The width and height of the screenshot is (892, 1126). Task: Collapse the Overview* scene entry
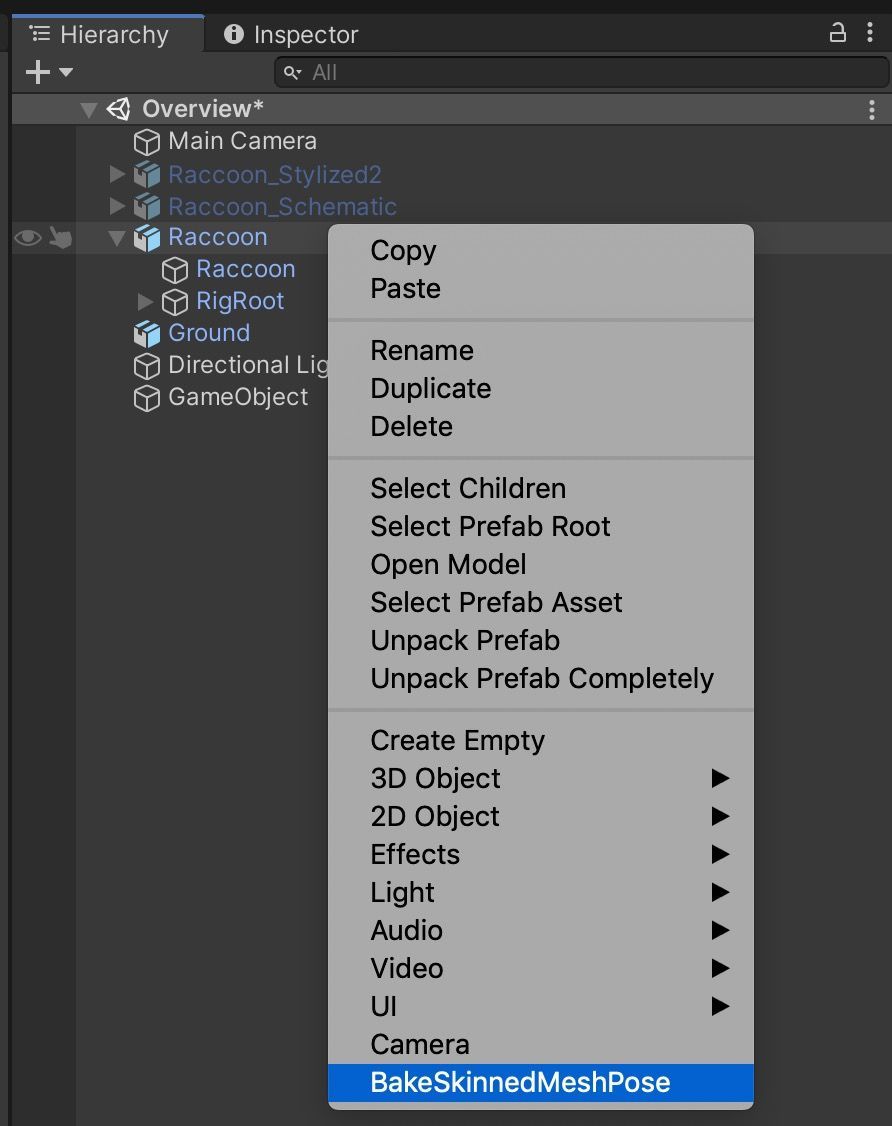pos(89,108)
